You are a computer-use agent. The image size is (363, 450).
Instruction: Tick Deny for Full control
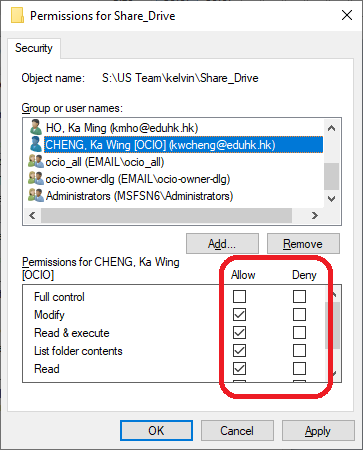[299, 296]
